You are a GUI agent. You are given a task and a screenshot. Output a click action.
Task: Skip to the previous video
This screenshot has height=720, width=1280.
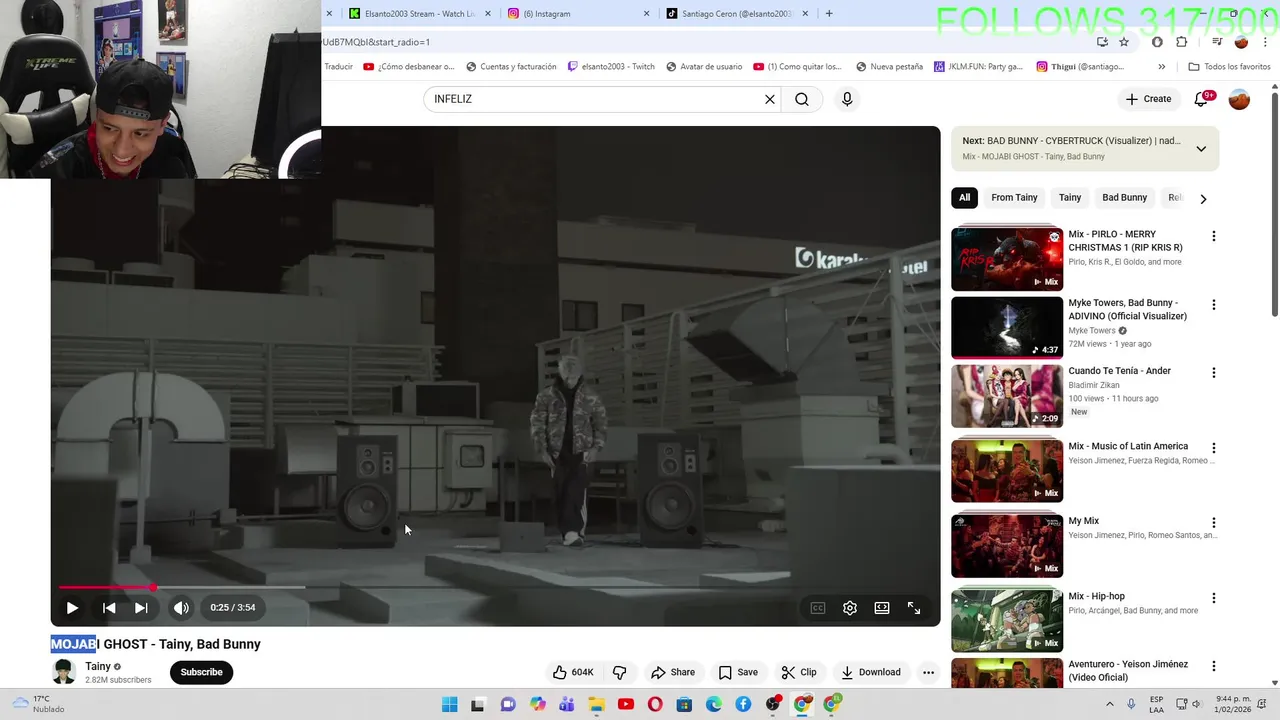pos(109,607)
